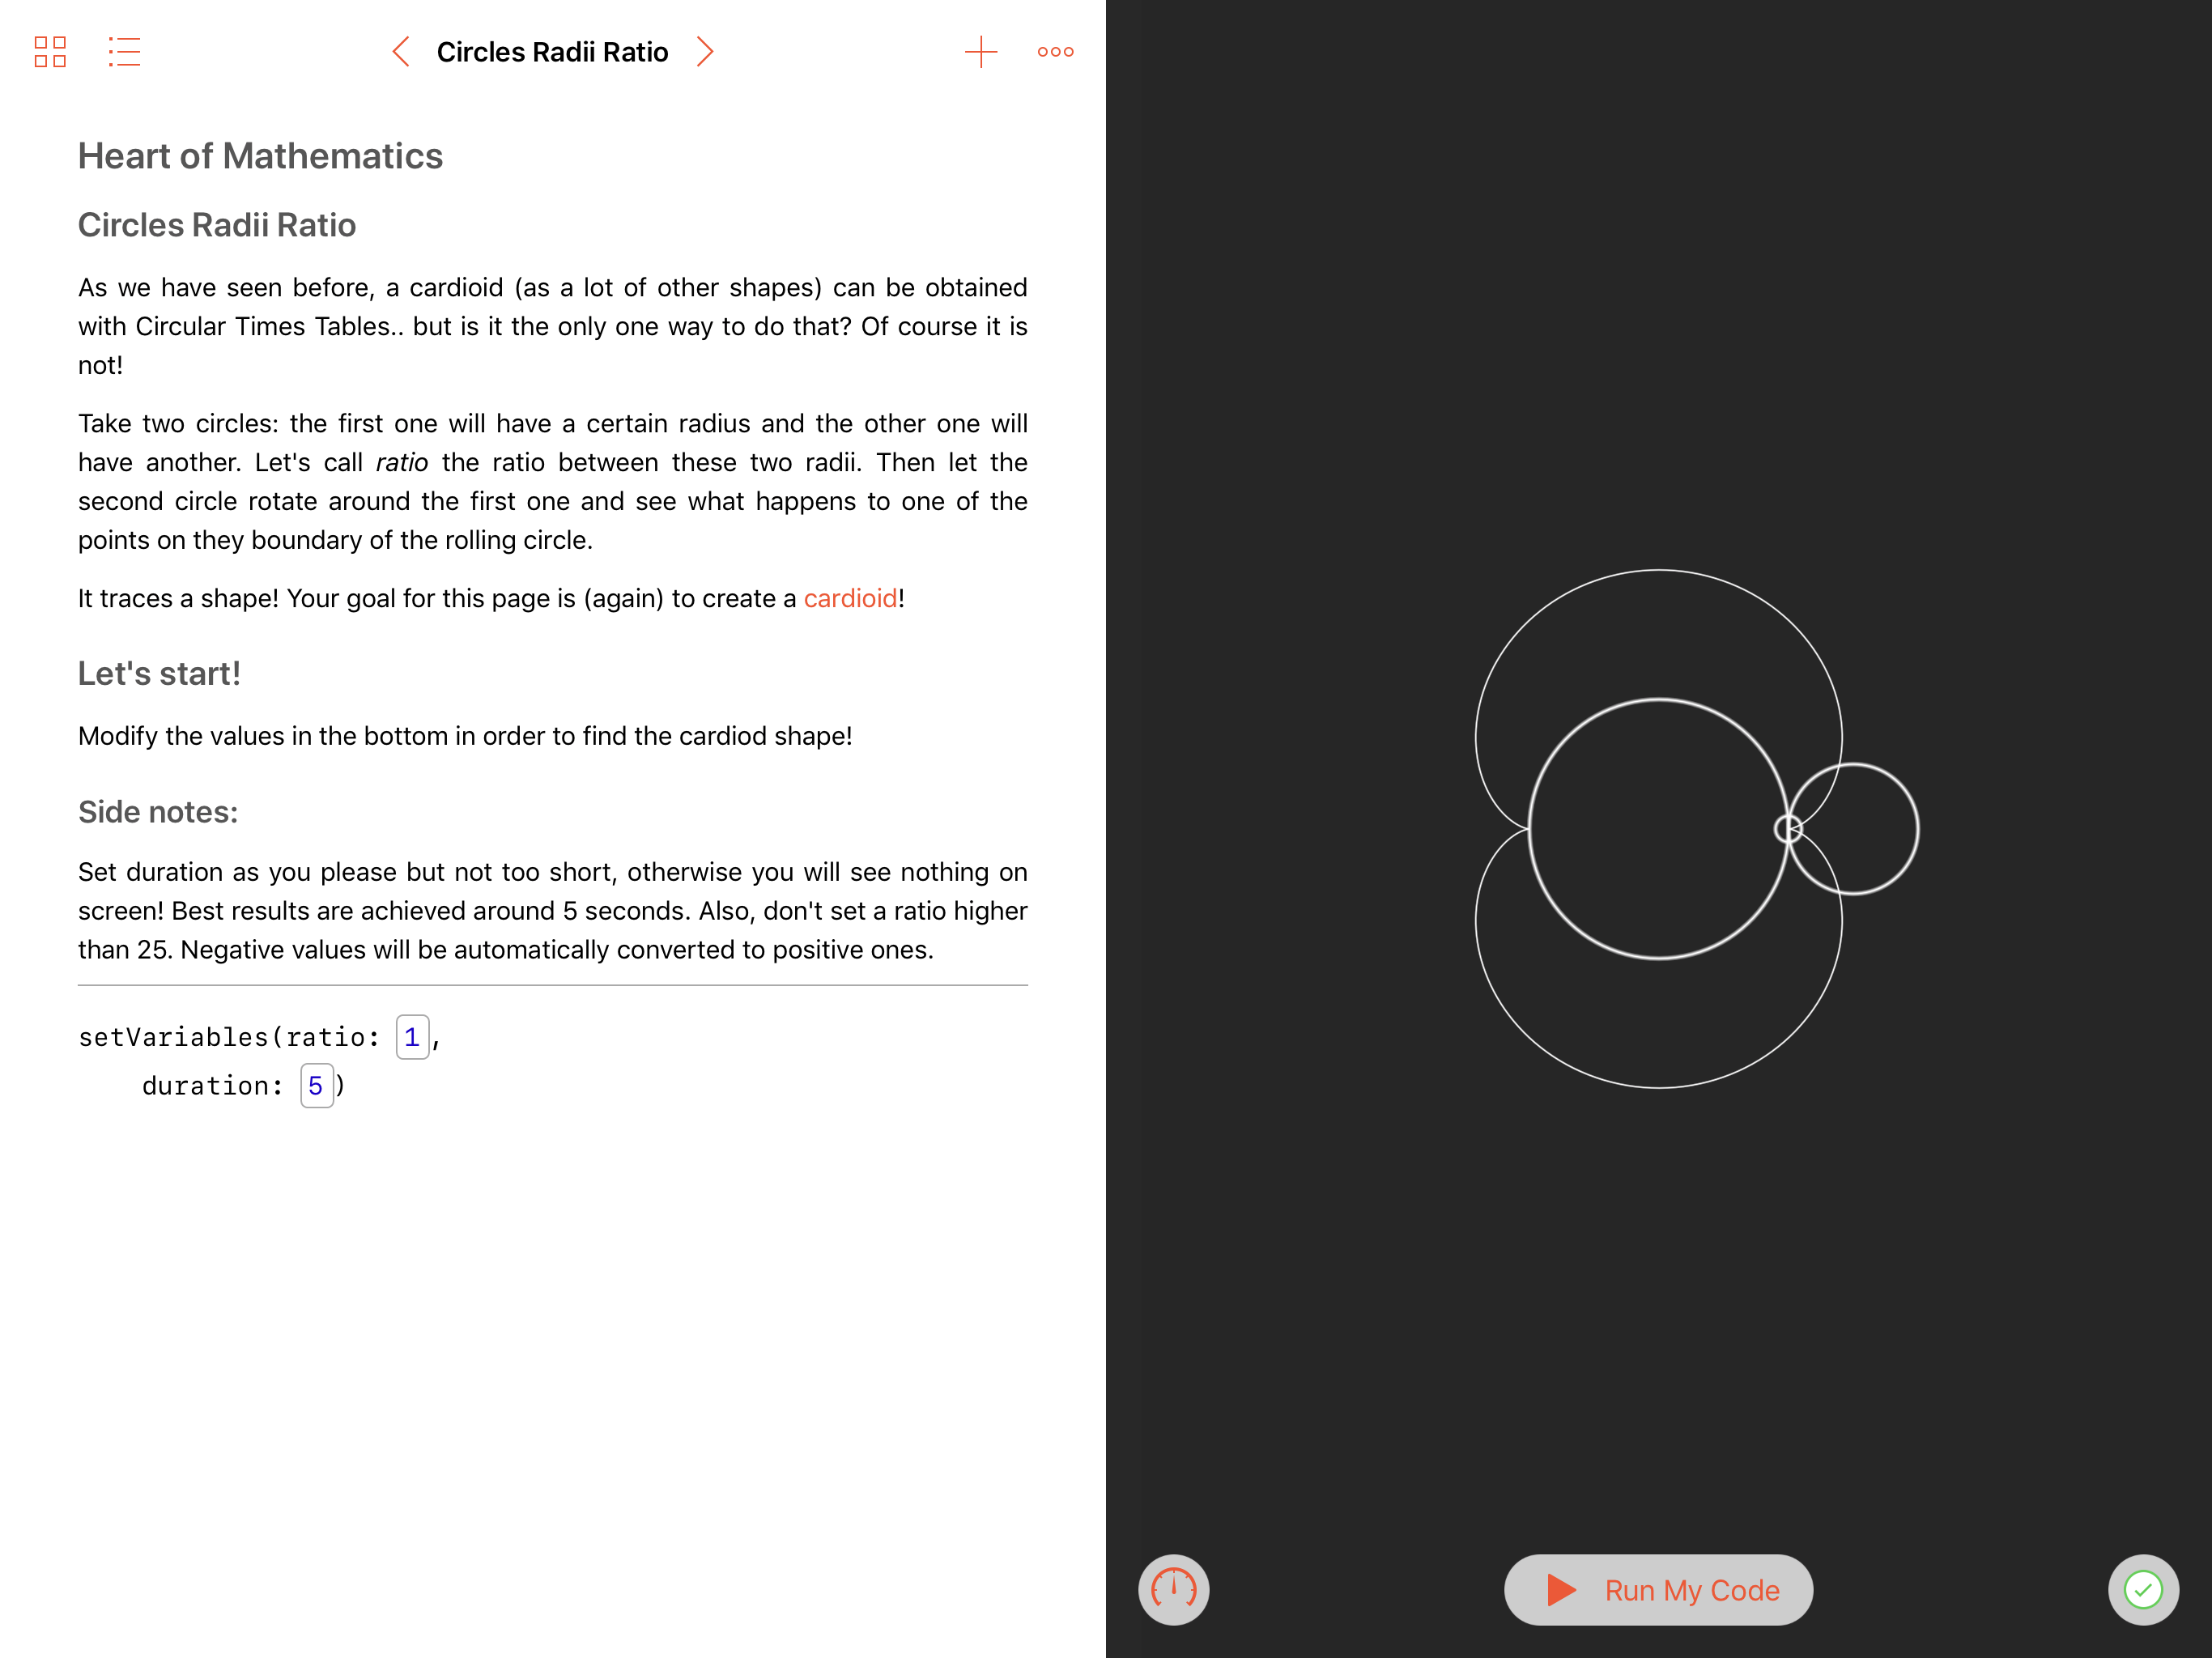The width and height of the screenshot is (2212, 1658).
Task: Click the Side notes heading
Action: (x=158, y=812)
